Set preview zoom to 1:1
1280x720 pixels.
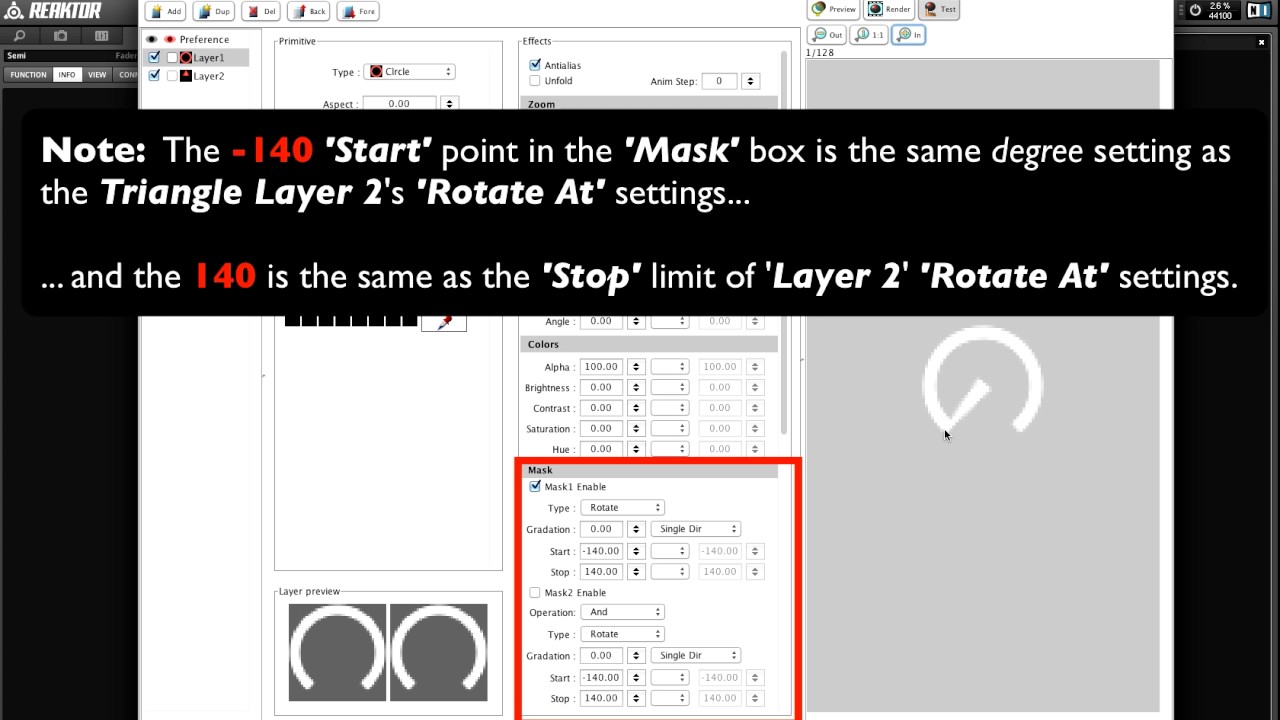click(x=868, y=34)
